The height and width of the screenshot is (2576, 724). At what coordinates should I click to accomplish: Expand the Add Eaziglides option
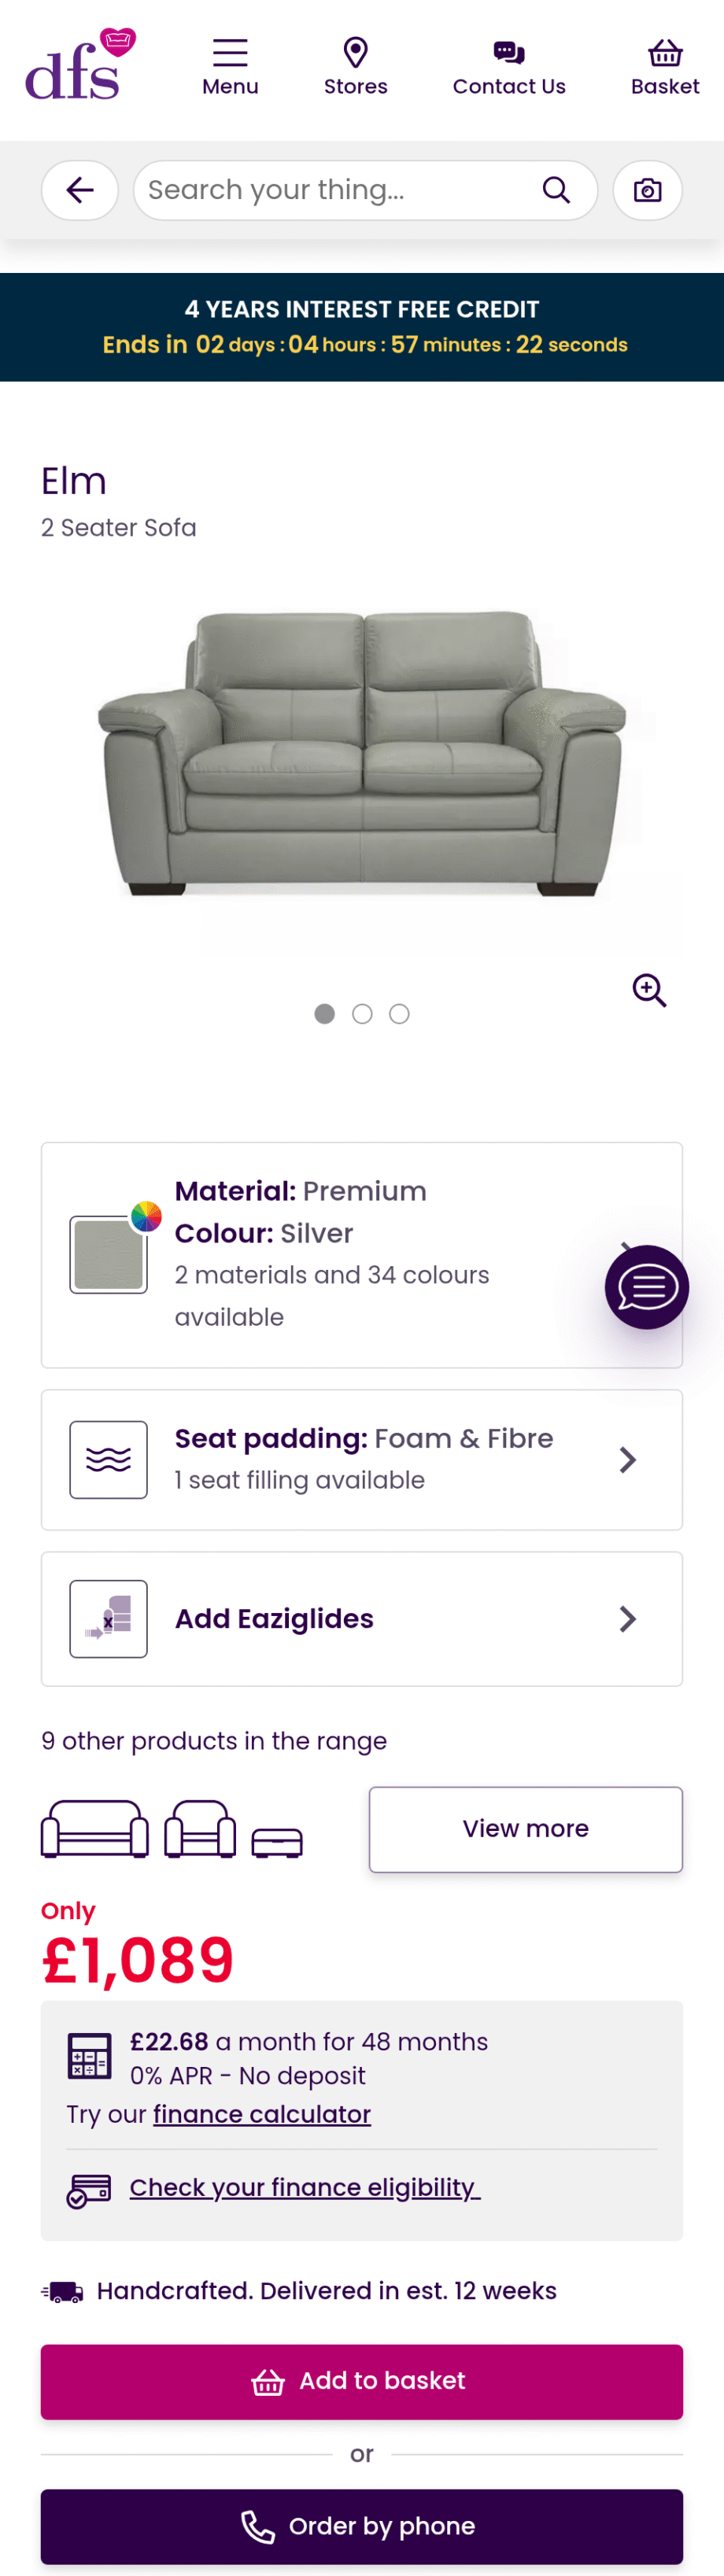362,1619
